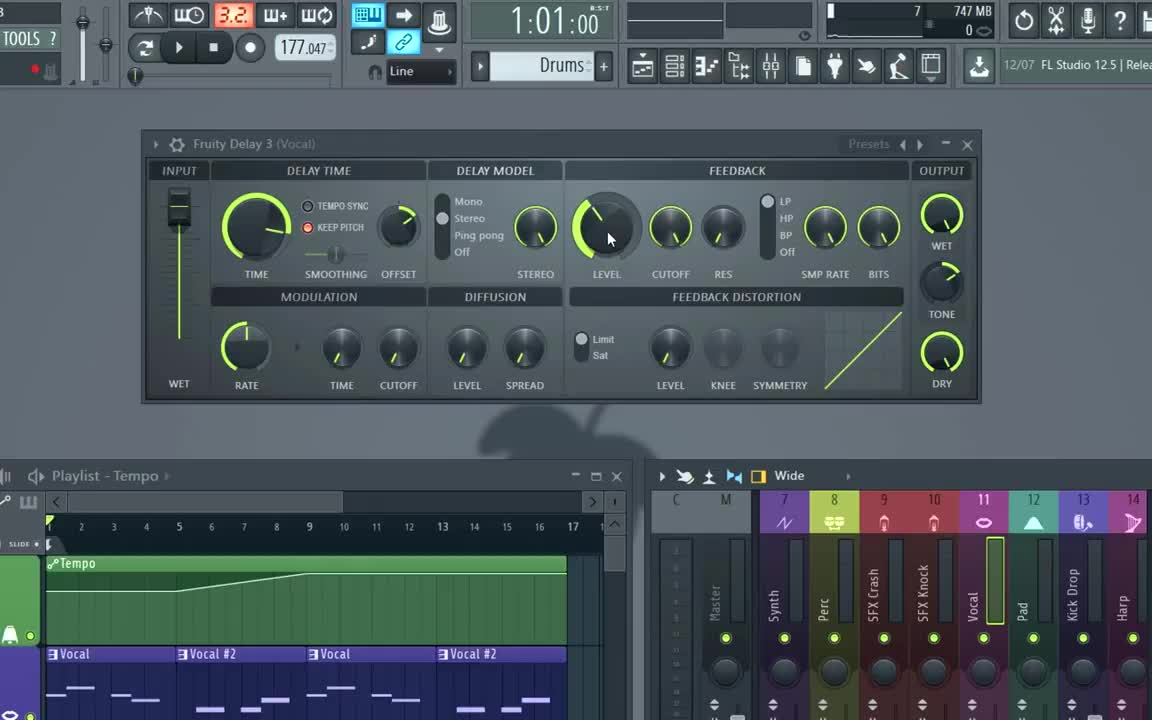Image resolution: width=1152 pixels, height=720 pixels.
Task: Open the view layout arrangement dropdown
Action: pos(931,67)
